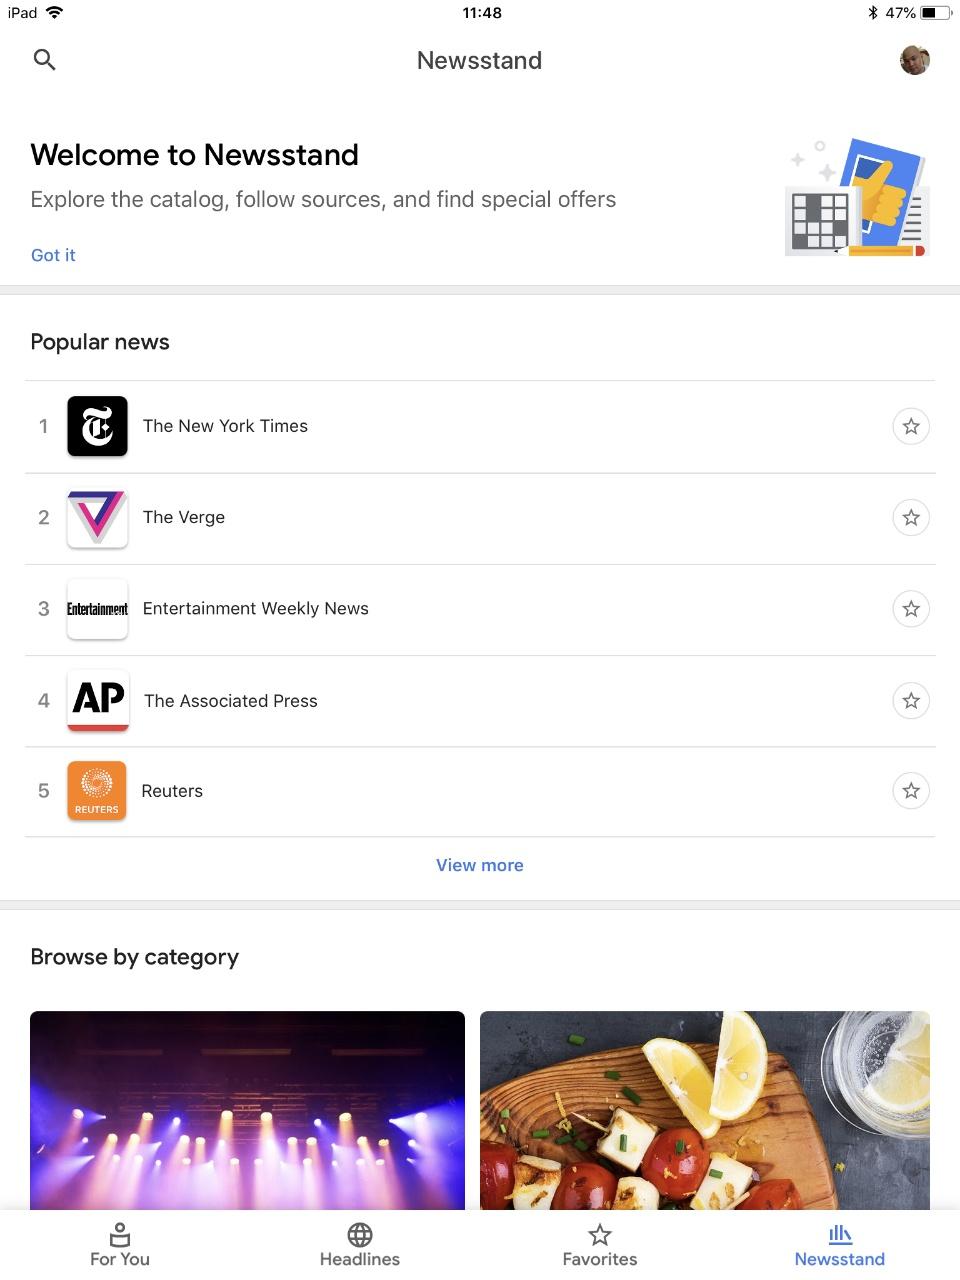Image resolution: width=960 pixels, height=1280 pixels.
Task: Favorite The New York Times with star
Action: [x=911, y=427]
